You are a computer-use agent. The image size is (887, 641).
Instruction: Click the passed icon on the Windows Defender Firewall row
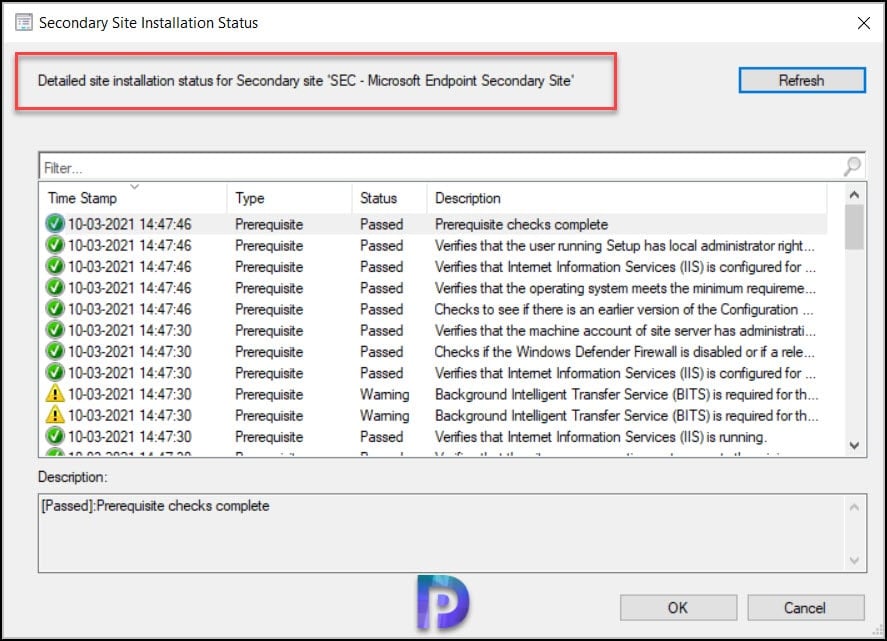pos(55,352)
